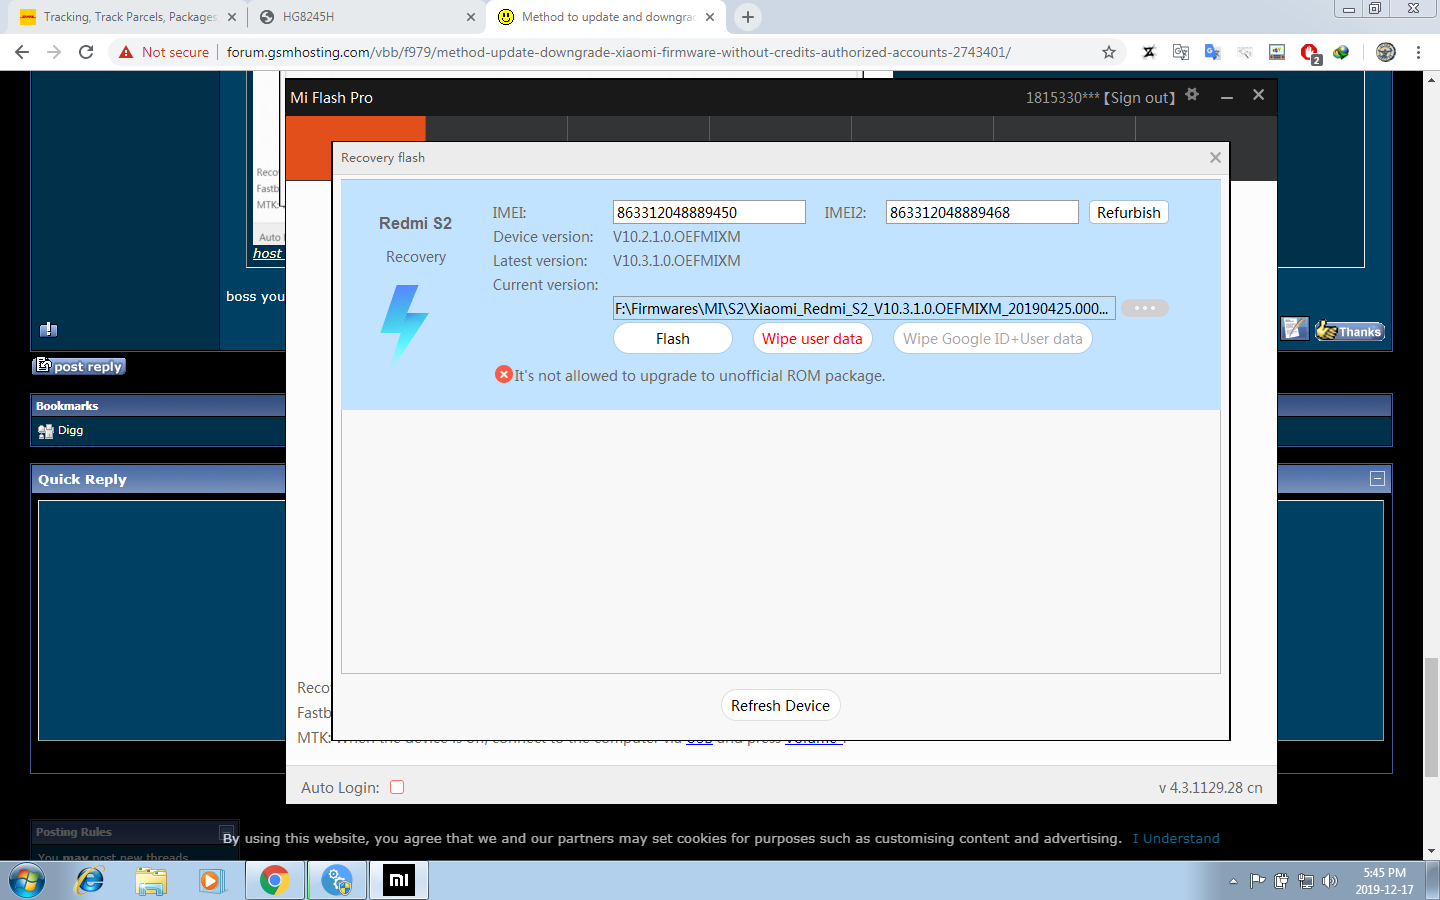Reload the forum page
The height and width of the screenshot is (900, 1440).
86,52
